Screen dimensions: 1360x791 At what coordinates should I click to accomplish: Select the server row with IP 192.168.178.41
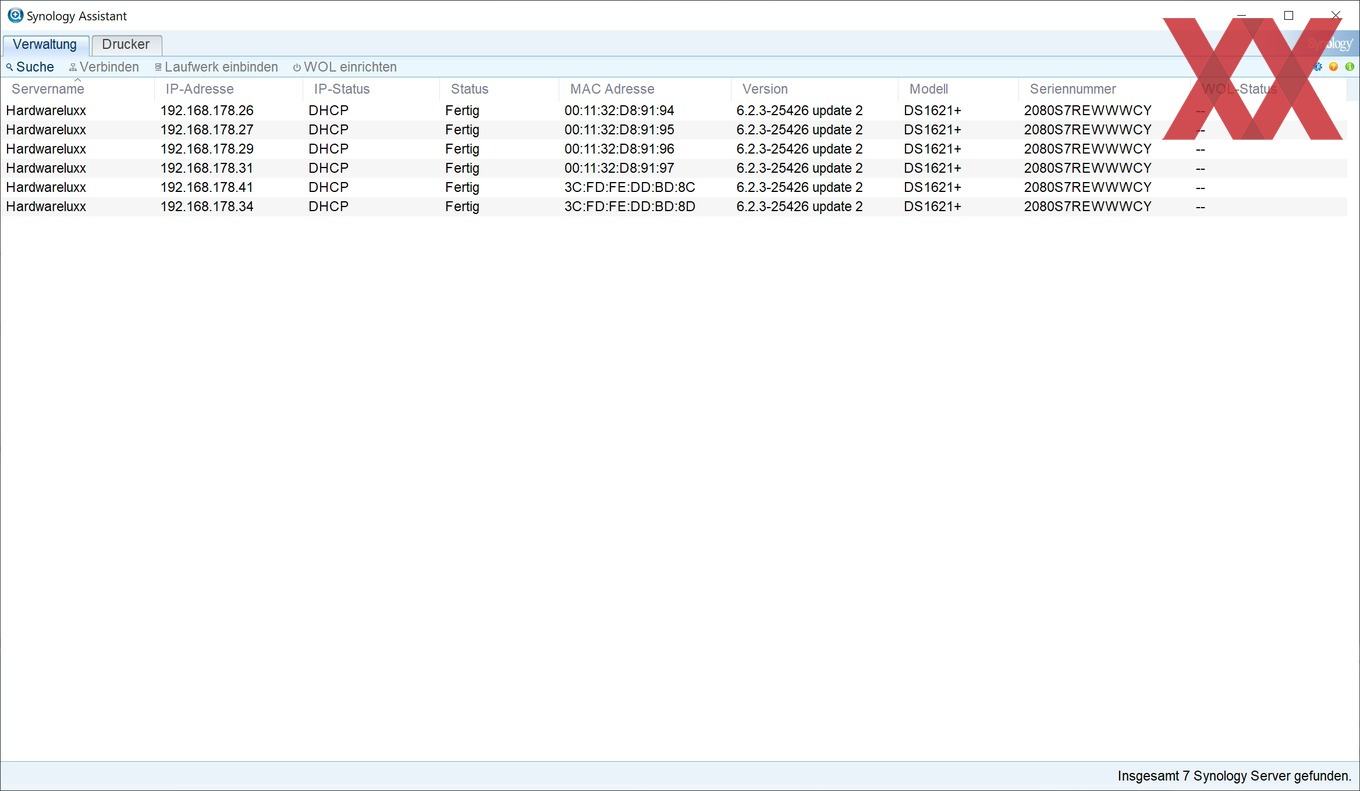(x=674, y=187)
